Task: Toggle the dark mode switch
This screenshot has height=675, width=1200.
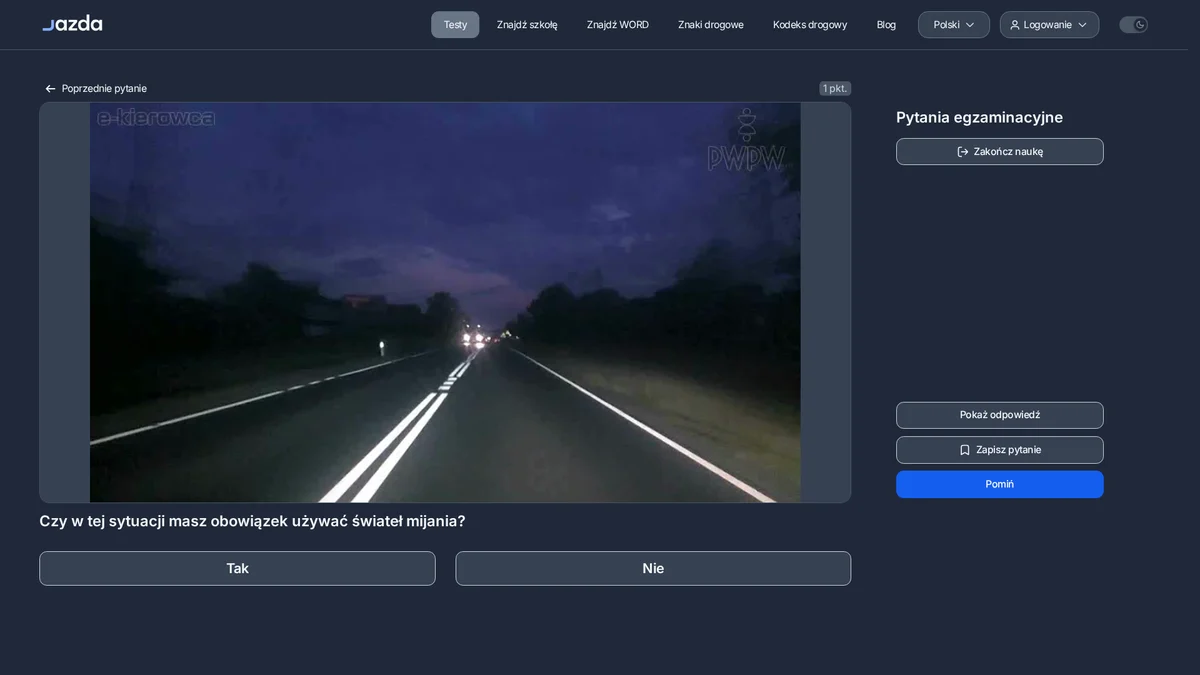Action: coord(1133,25)
